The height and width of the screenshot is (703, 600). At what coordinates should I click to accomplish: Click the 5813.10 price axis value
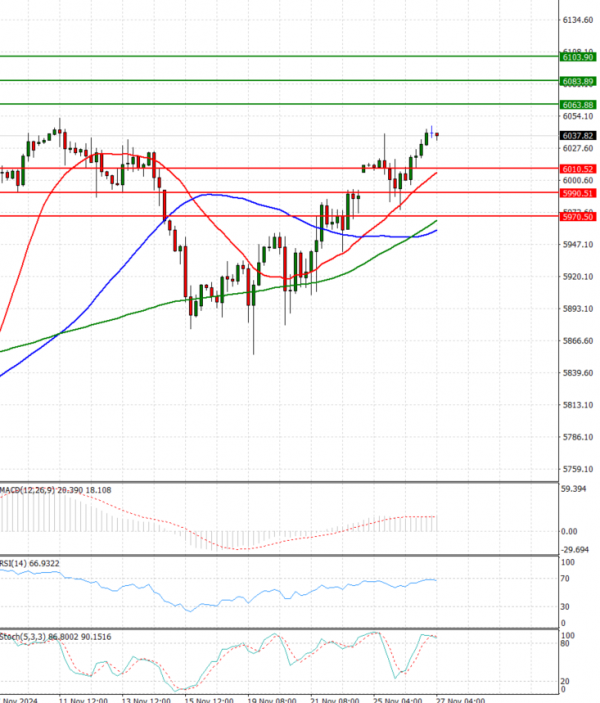click(578, 405)
